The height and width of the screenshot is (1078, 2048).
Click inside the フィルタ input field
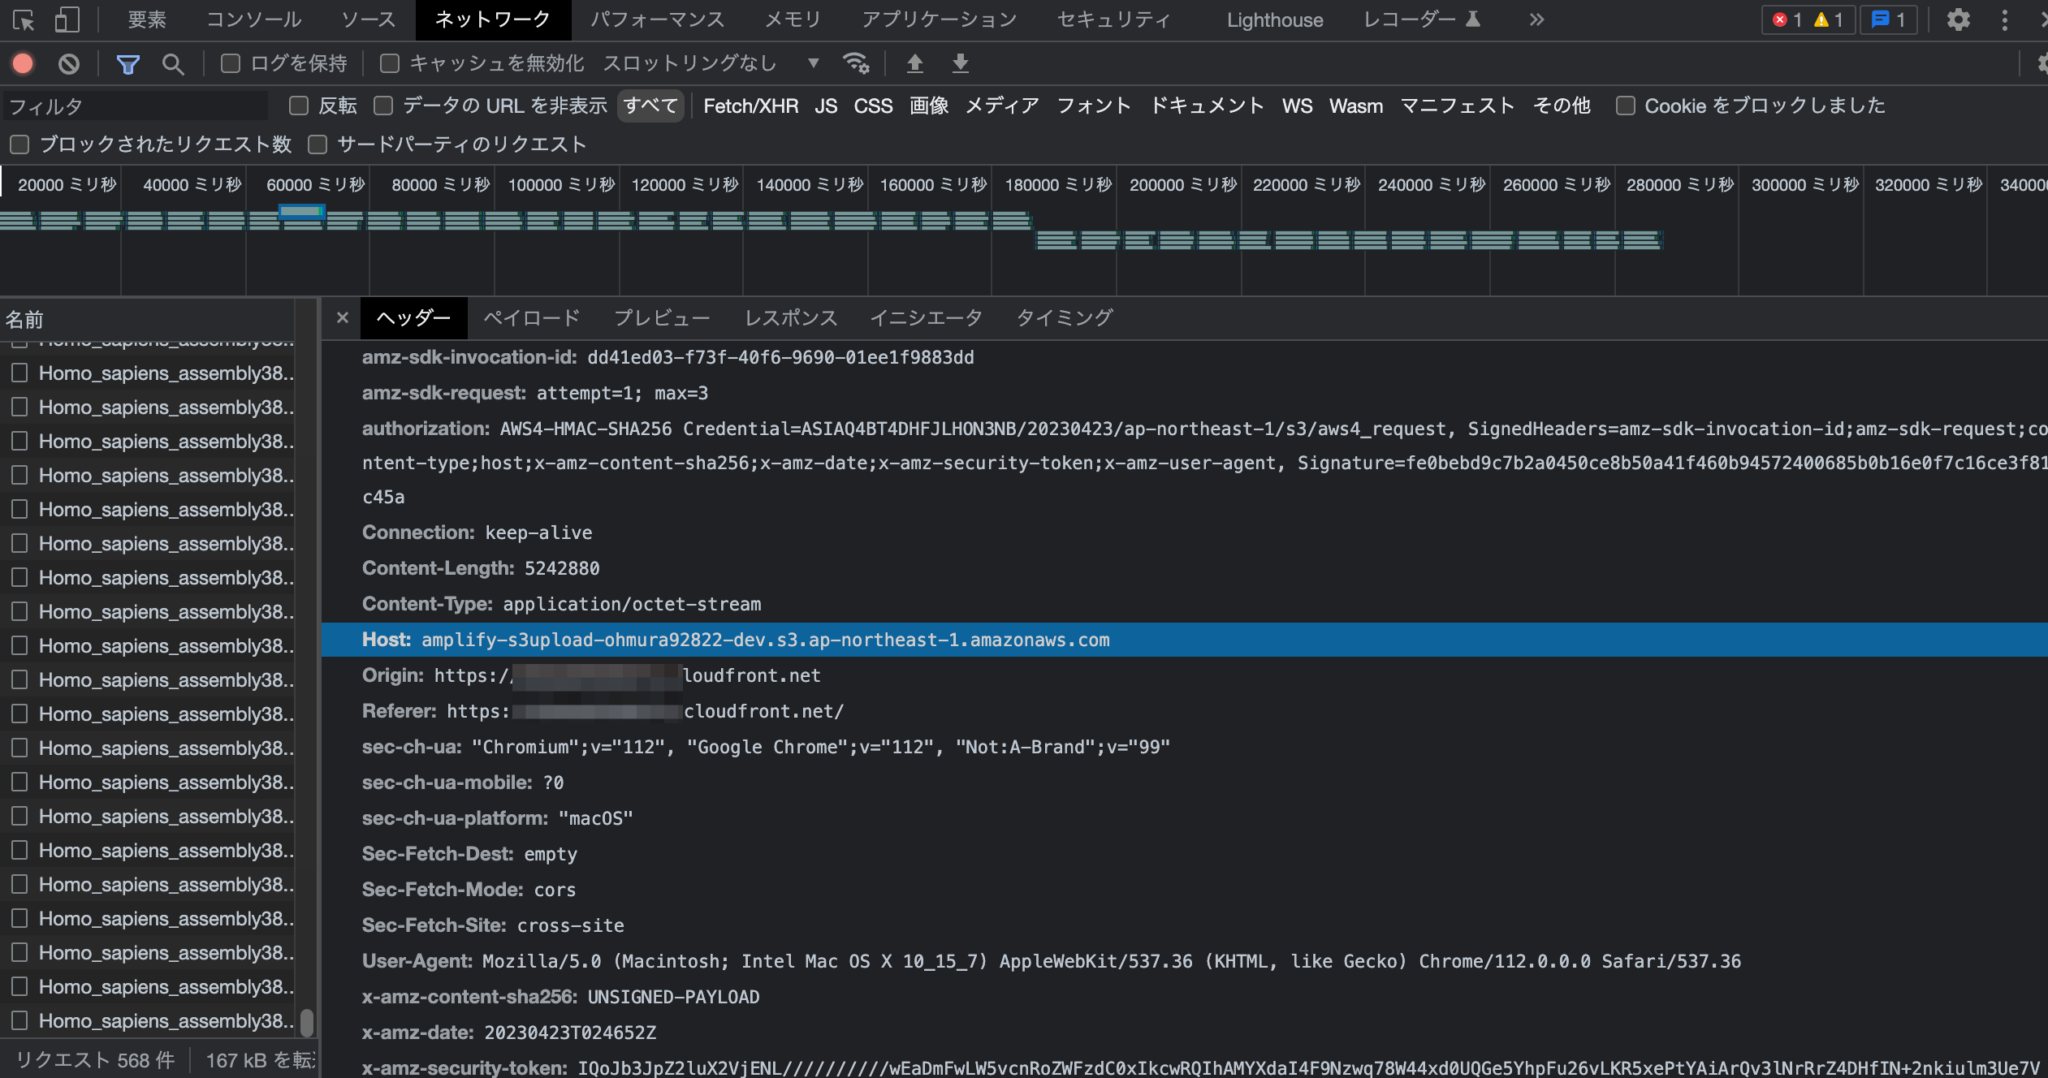click(135, 105)
